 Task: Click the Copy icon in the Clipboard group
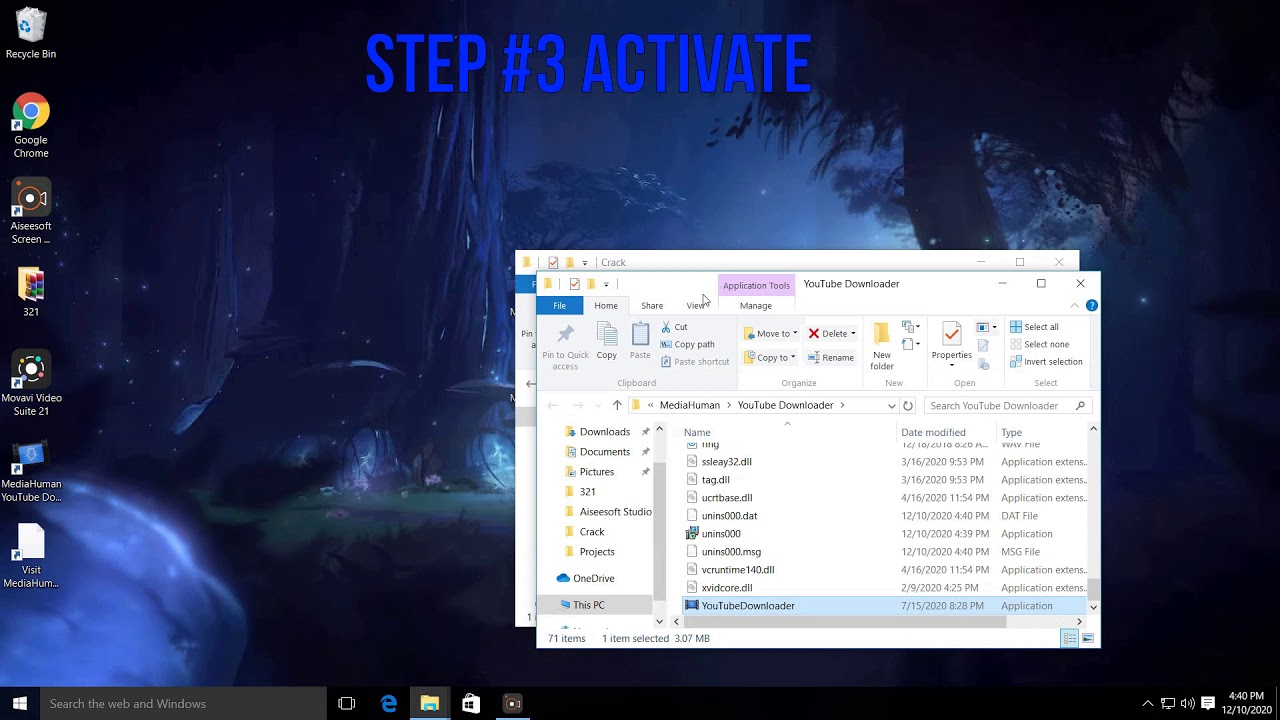click(607, 334)
